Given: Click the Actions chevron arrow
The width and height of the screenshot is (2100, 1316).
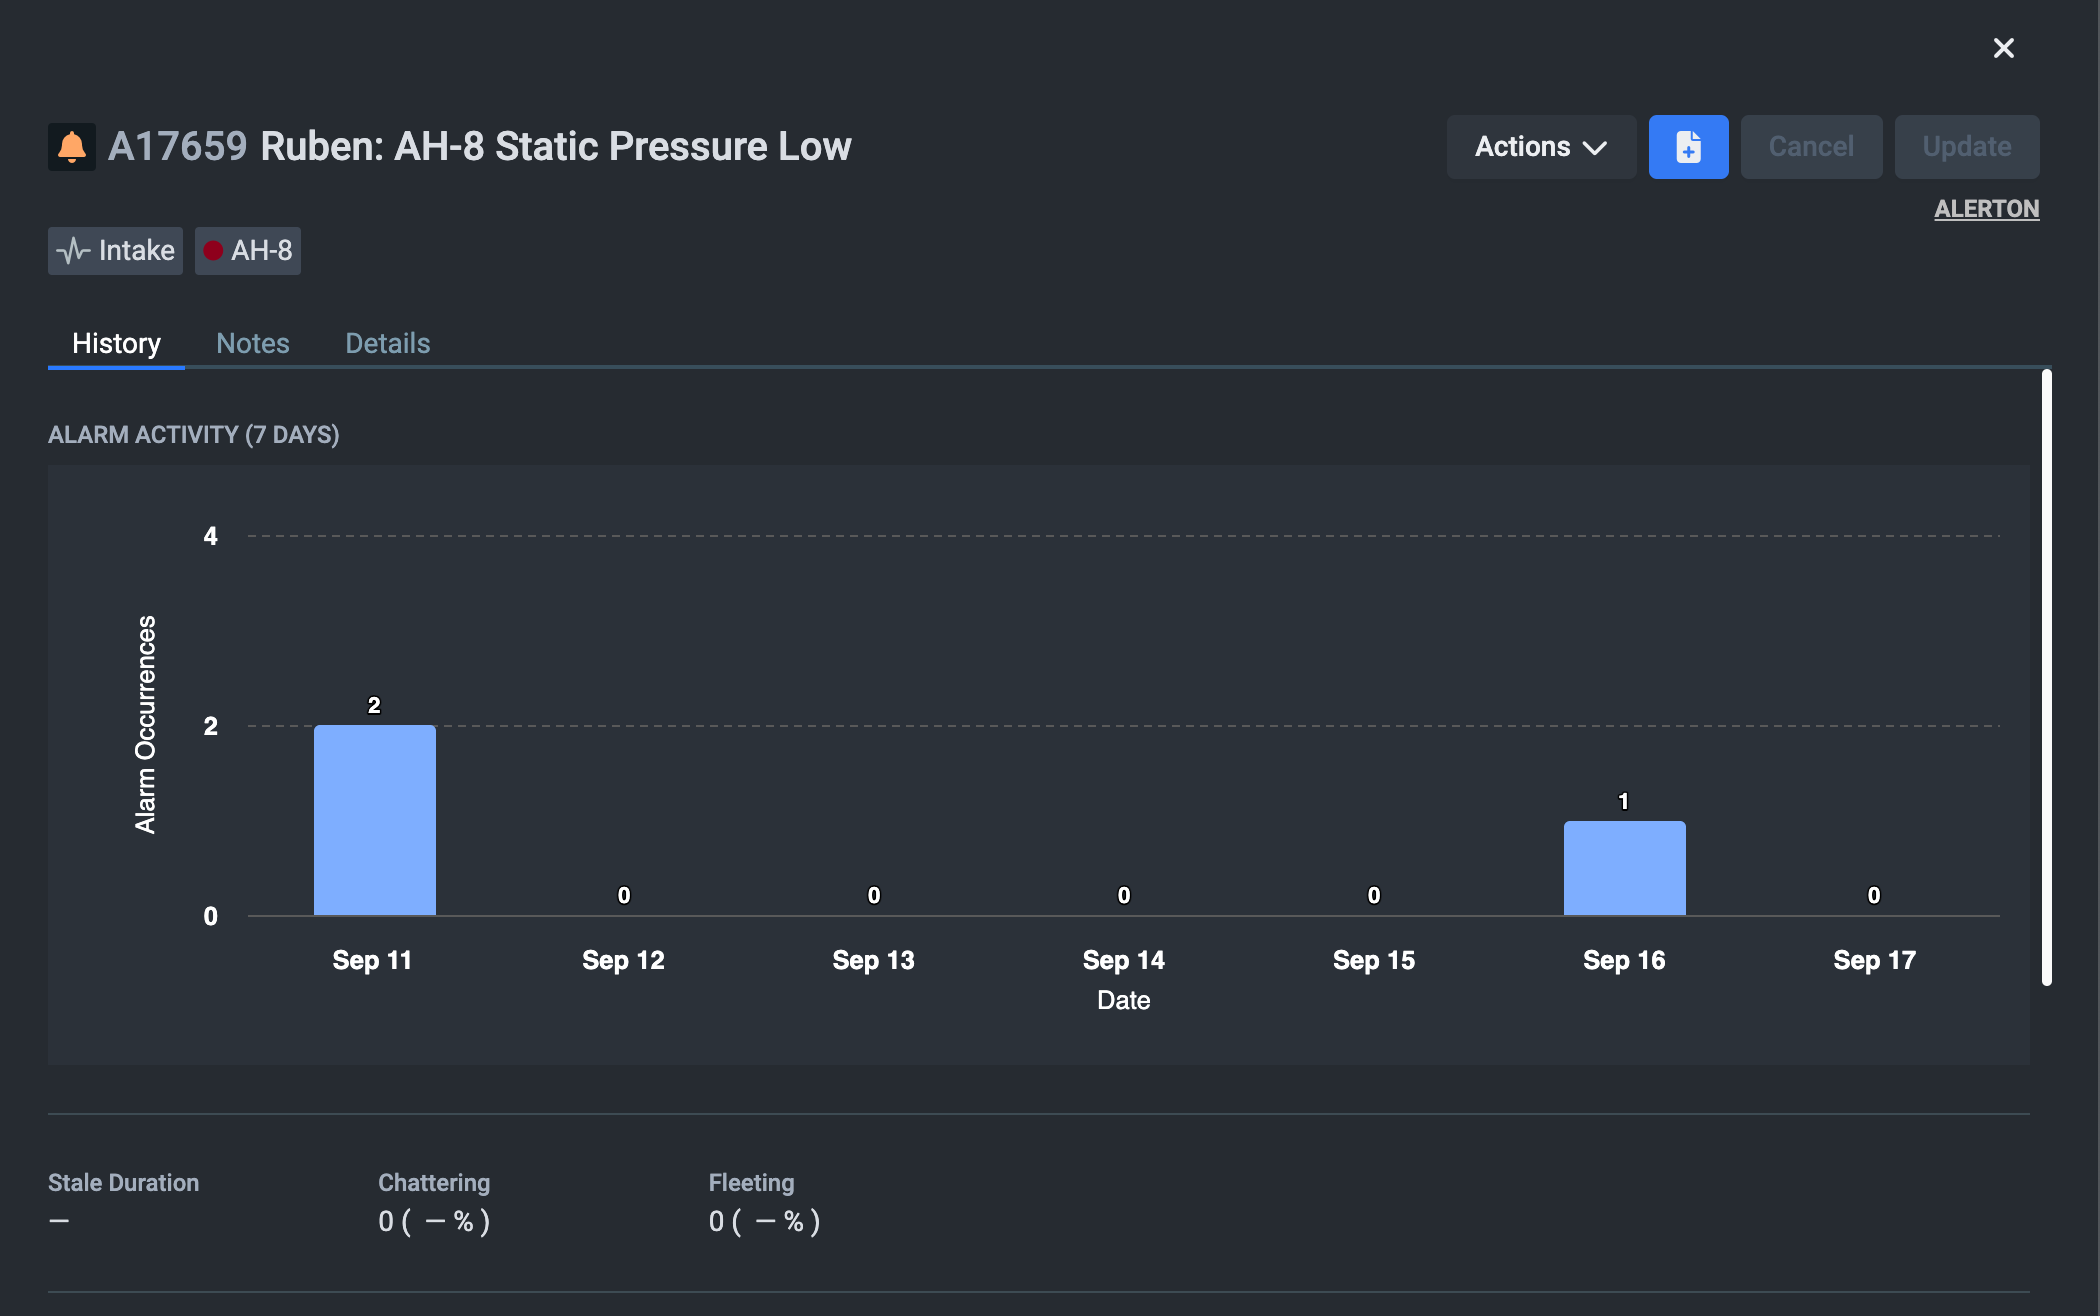Looking at the screenshot, I should 1596,148.
